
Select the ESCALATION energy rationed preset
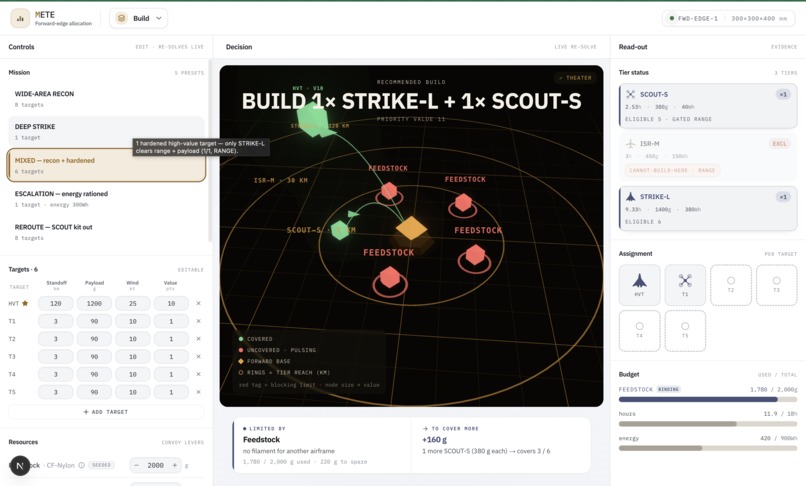(106, 199)
